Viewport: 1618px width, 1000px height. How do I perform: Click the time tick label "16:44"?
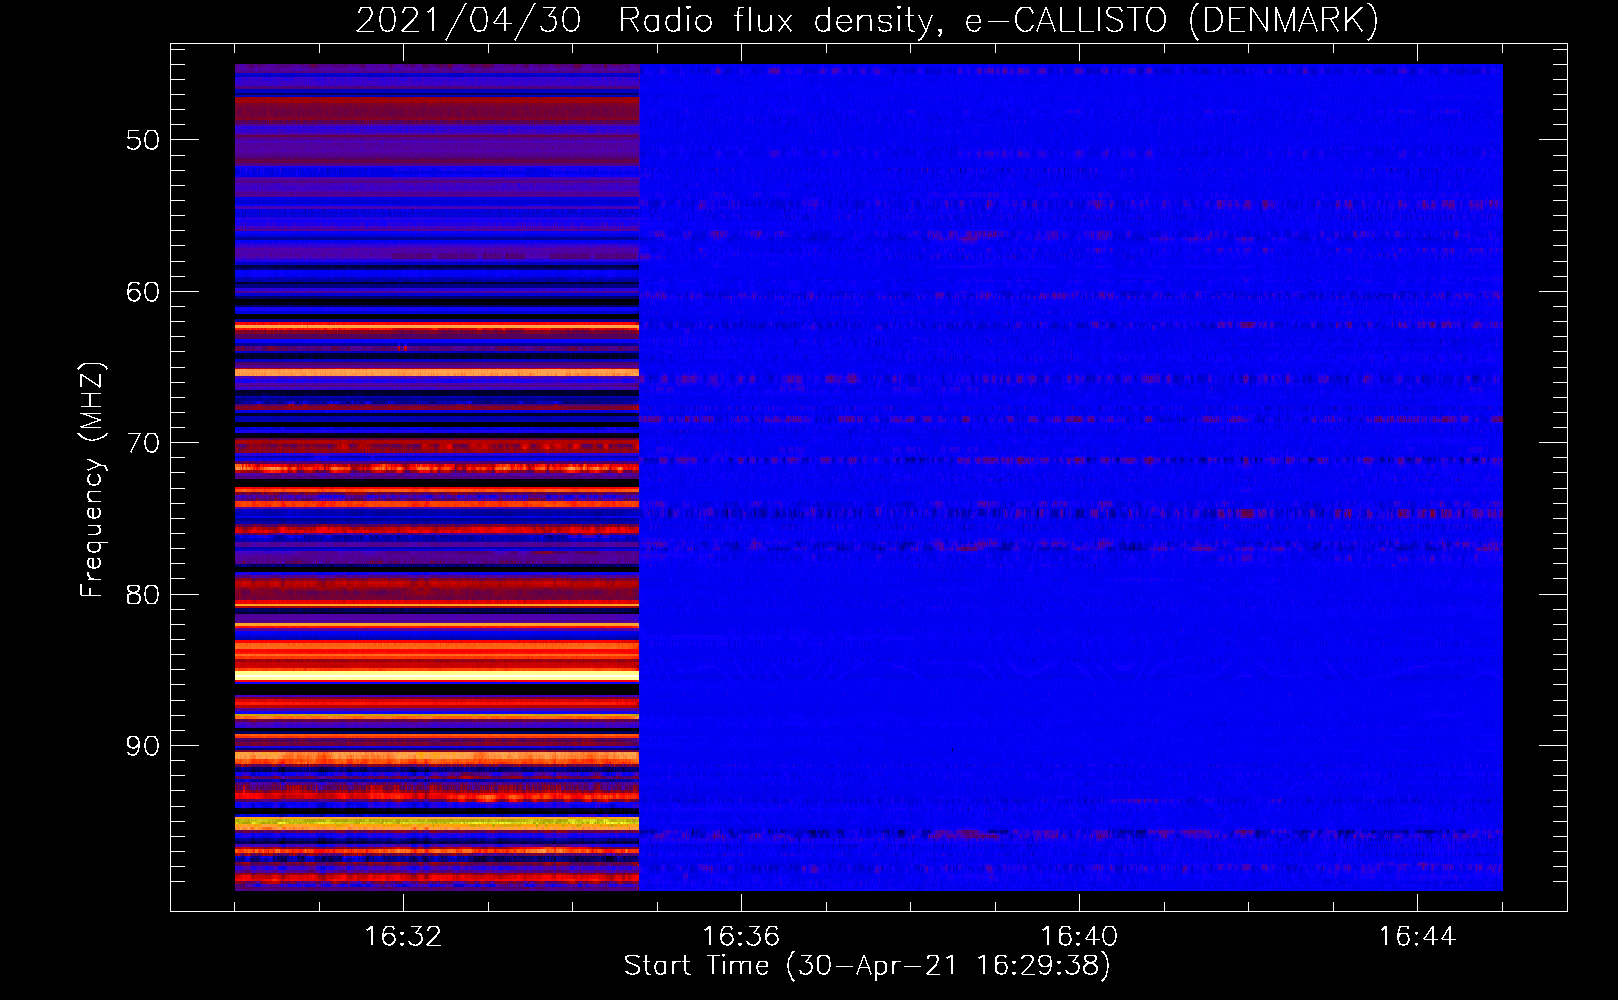[x=1417, y=937]
